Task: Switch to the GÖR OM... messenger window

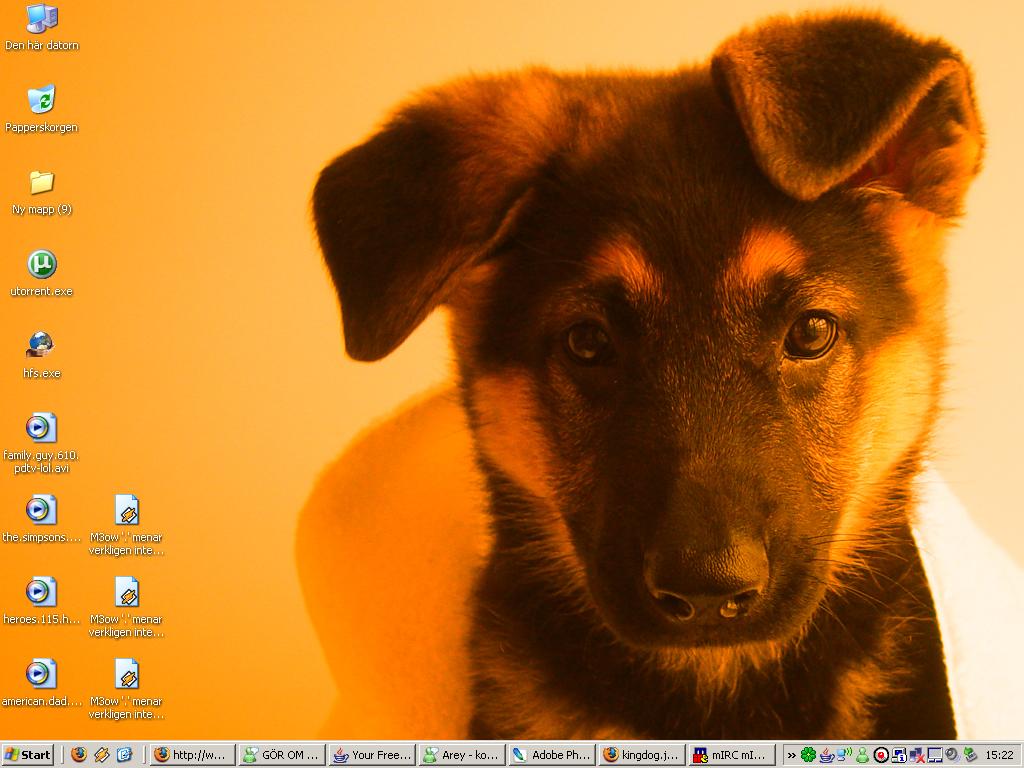Action: (283, 755)
